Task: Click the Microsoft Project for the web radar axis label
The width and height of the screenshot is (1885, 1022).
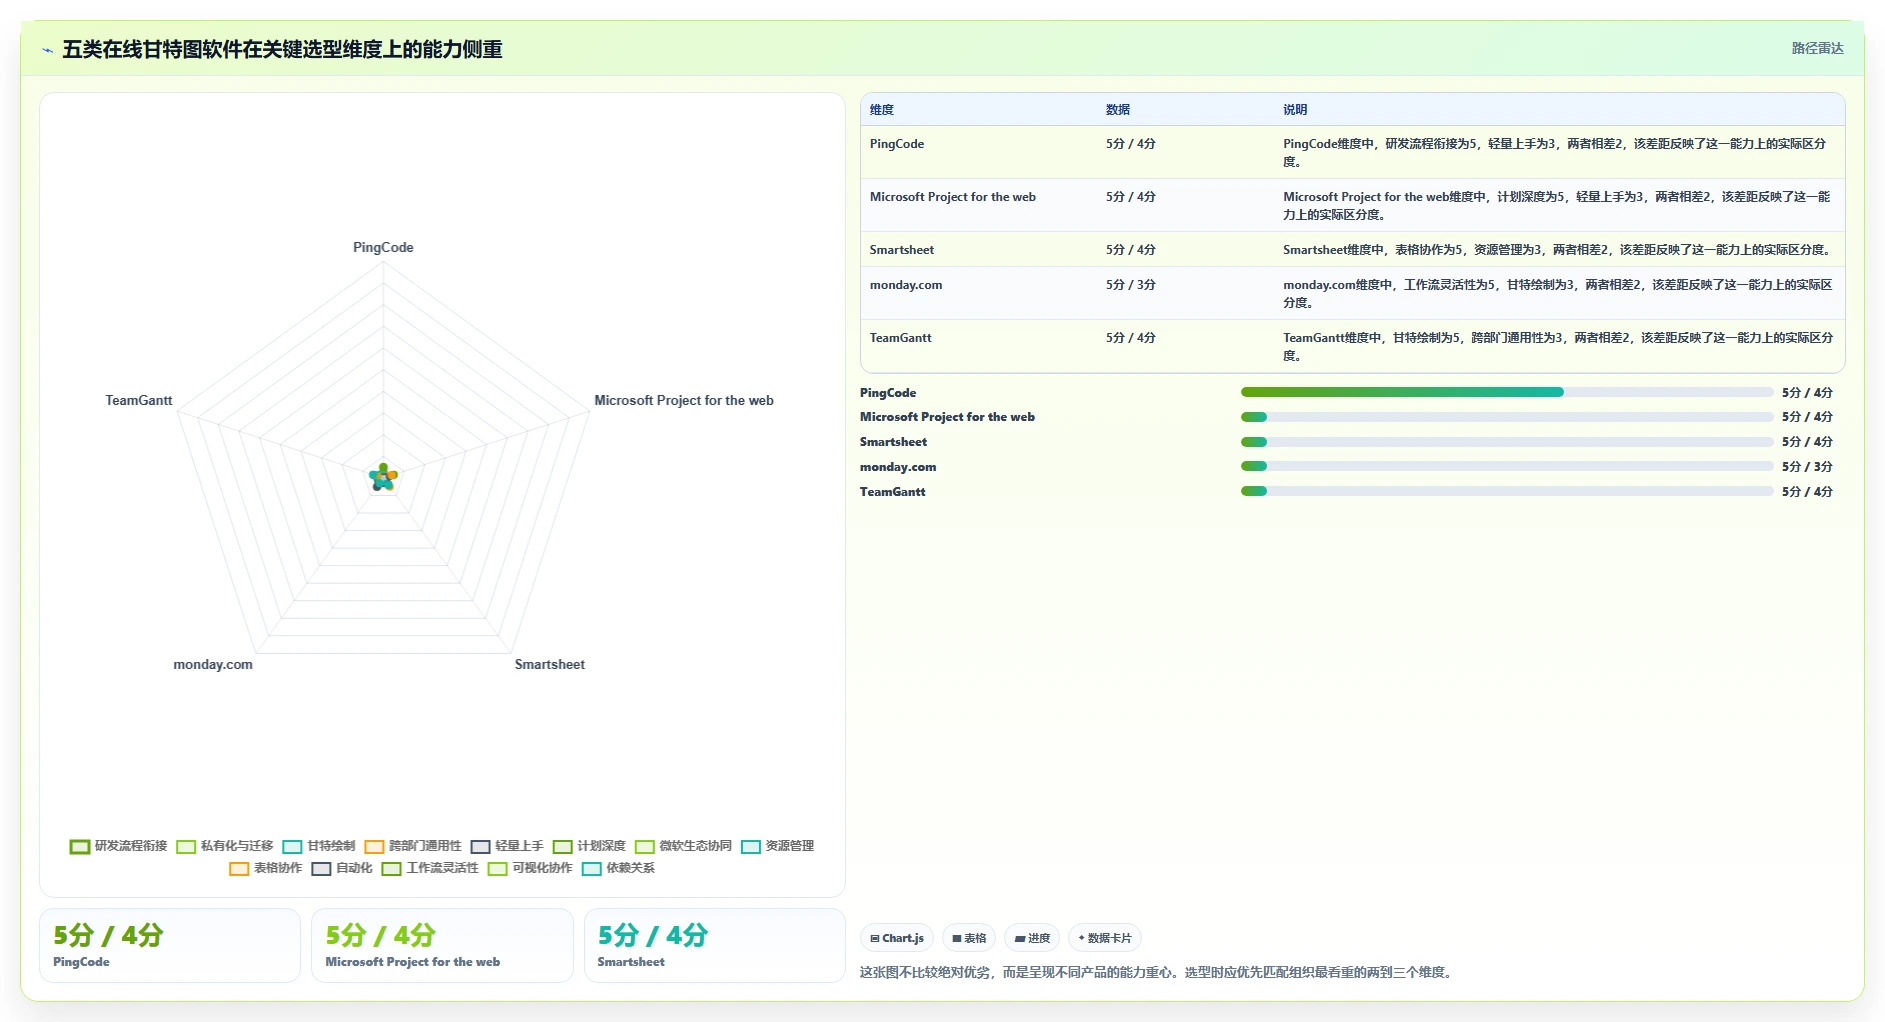Action: click(684, 400)
